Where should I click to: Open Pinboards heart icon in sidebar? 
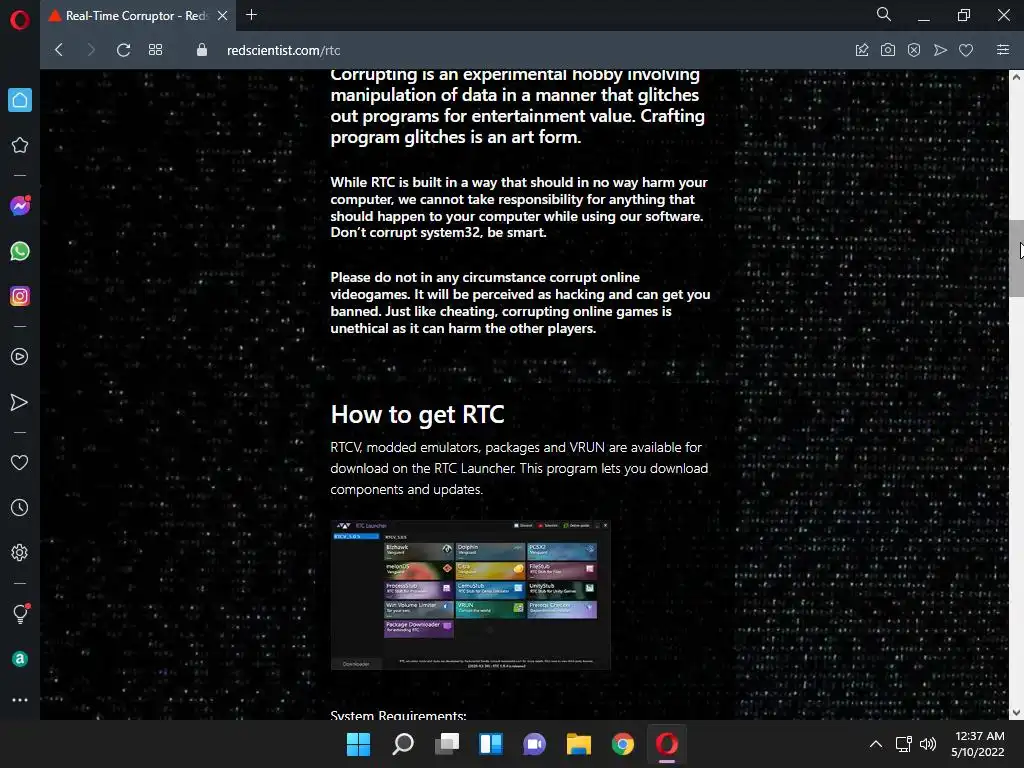20,462
